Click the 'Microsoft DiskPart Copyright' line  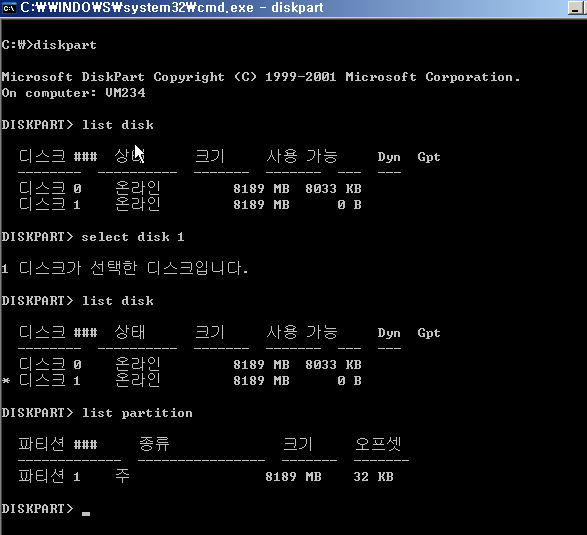click(x=261, y=77)
